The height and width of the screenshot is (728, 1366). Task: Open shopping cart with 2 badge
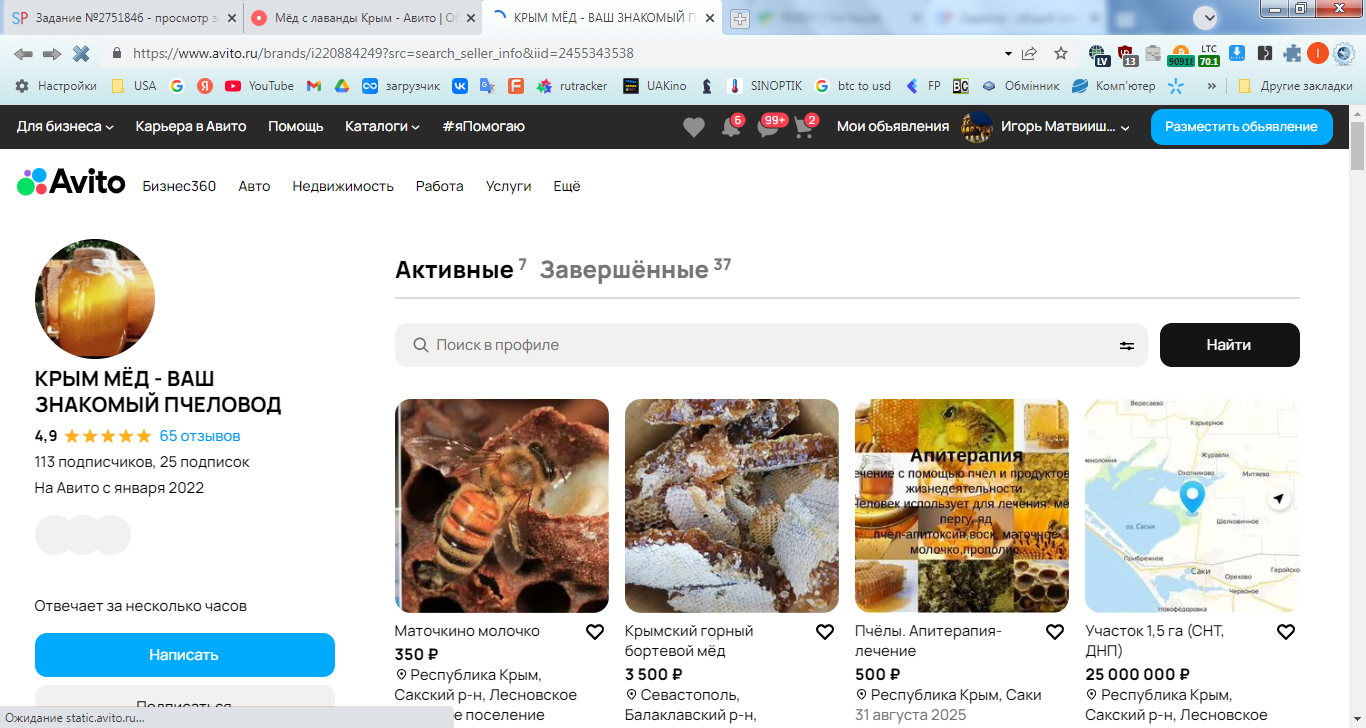pyautogui.click(x=806, y=127)
